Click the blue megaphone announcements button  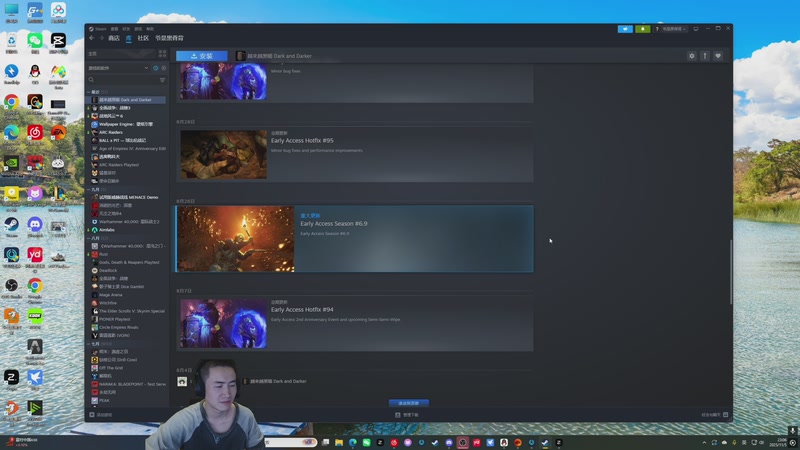625,29
